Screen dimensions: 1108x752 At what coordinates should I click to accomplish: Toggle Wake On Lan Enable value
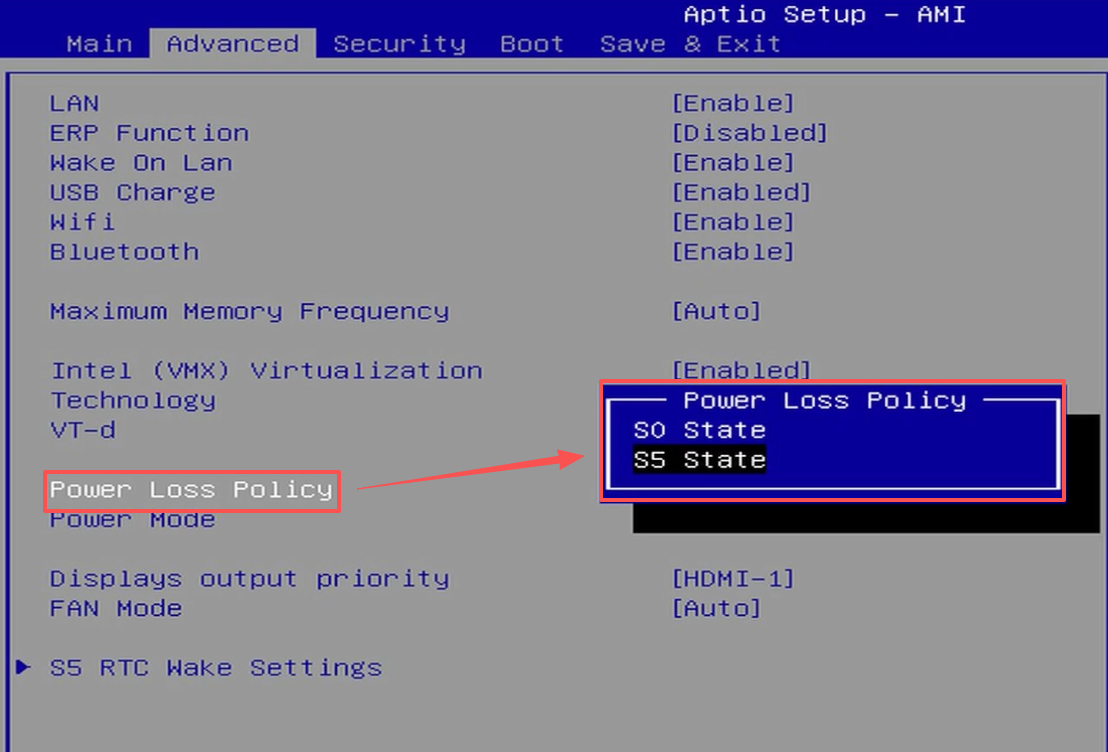click(x=732, y=163)
